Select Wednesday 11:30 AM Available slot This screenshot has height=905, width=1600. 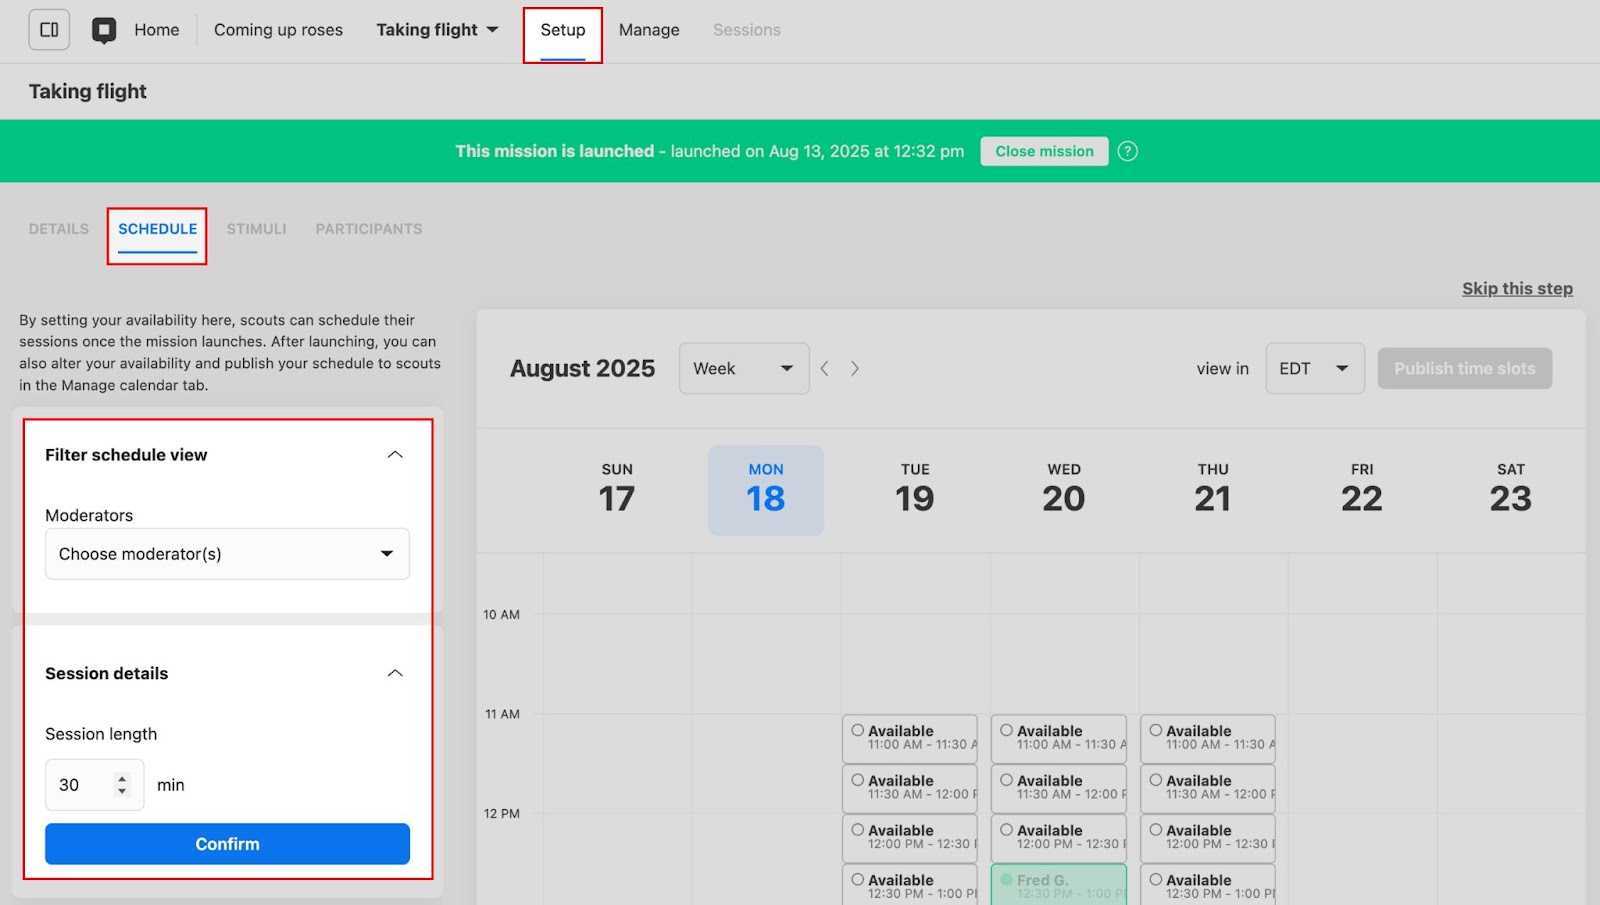click(1058, 788)
